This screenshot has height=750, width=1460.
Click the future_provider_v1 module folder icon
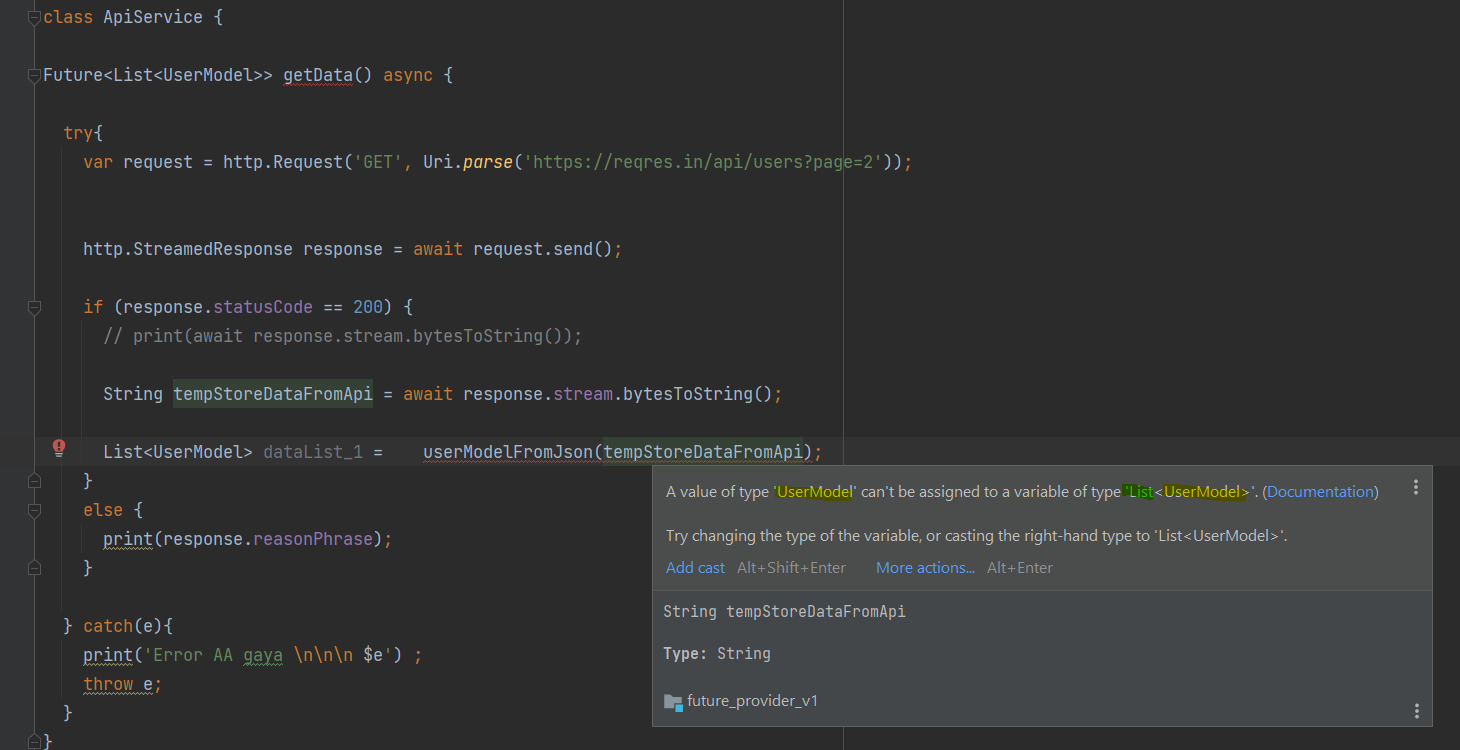point(673,702)
